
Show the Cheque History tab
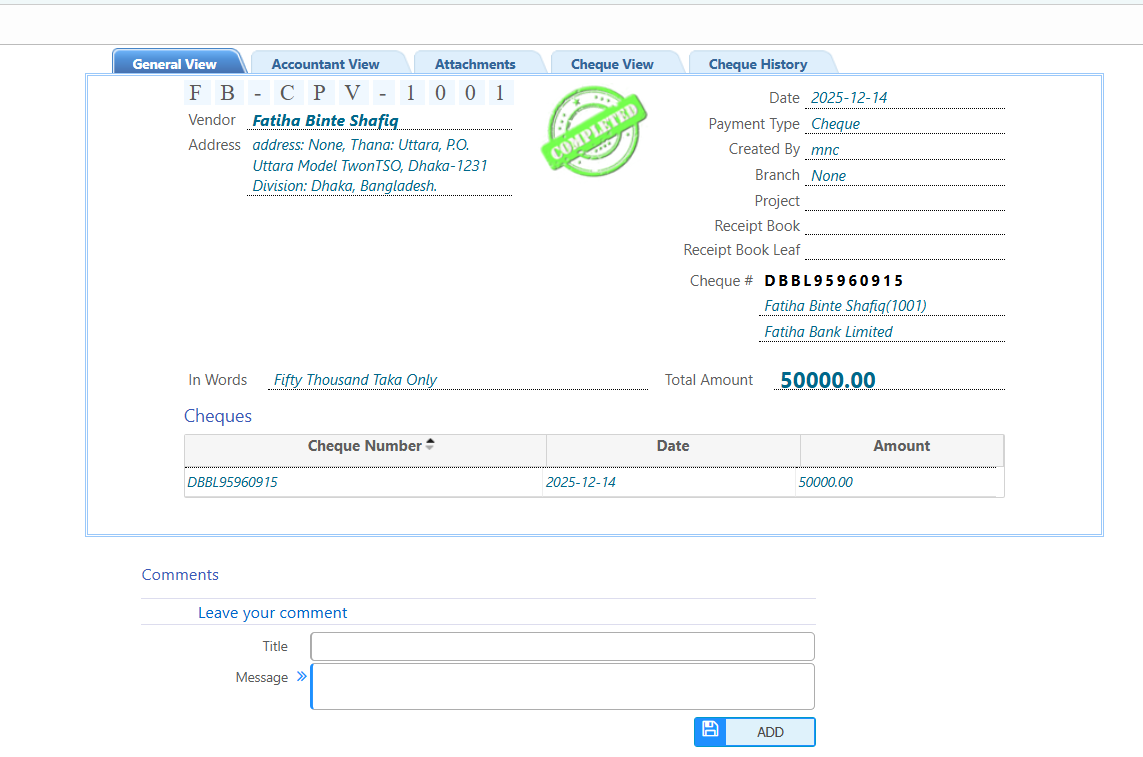coord(758,64)
